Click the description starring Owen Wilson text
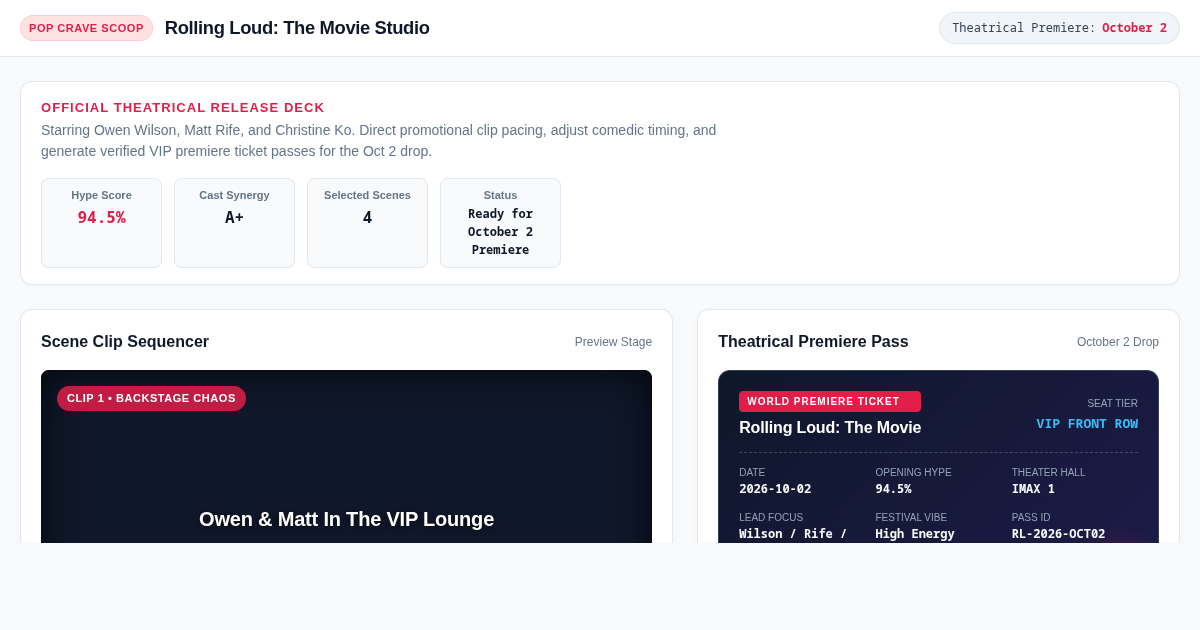1200x630 pixels. tap(379, 141)
